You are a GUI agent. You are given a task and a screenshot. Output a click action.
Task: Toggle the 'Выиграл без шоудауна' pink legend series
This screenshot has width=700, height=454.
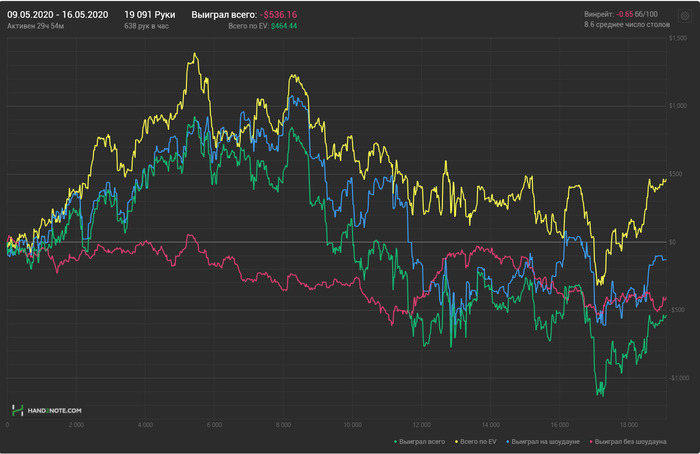[x=628, y=442]
